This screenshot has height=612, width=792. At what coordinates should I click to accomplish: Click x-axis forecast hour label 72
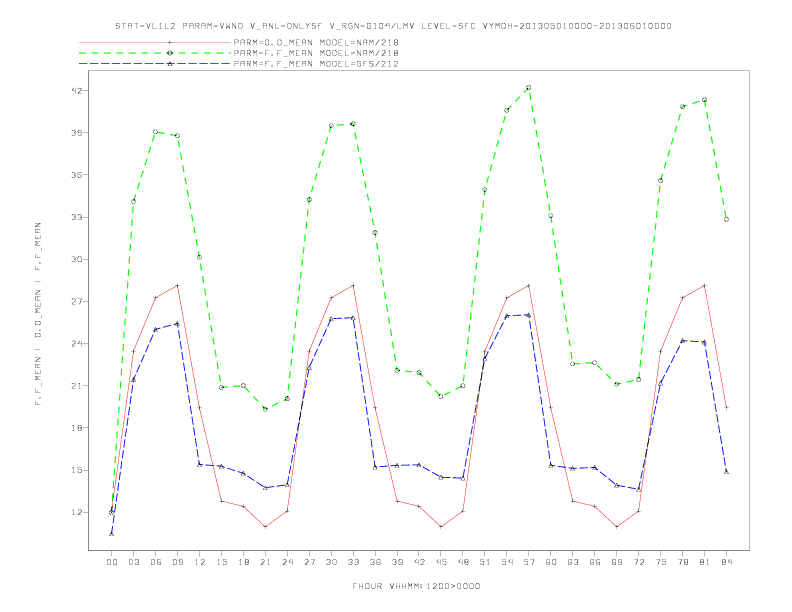(638, 562)
